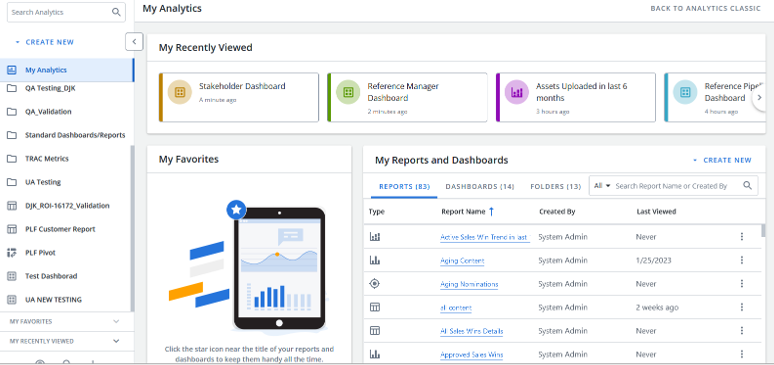Sort by Report Name using the arrow

491,211
